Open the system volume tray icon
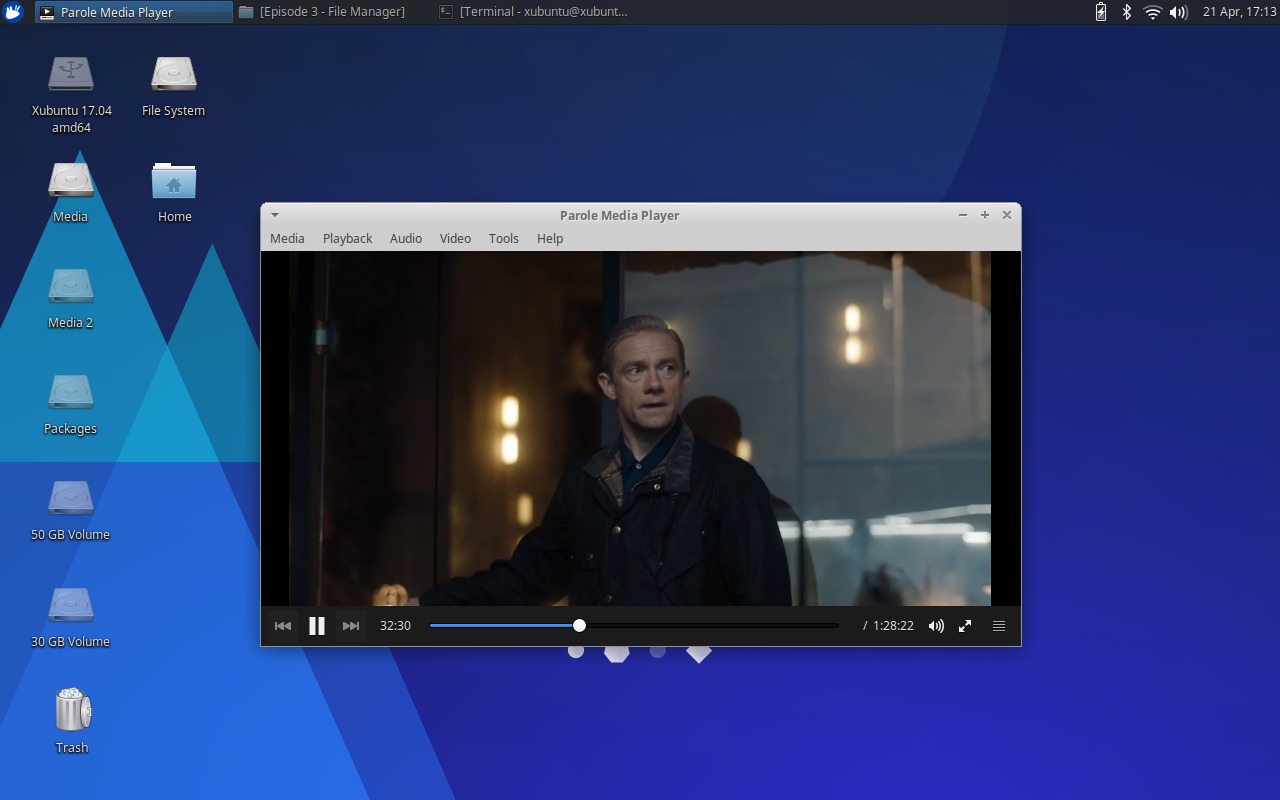Viewport: 1280px width, 800px height. pyautogui.click(x=1179, y=12)
